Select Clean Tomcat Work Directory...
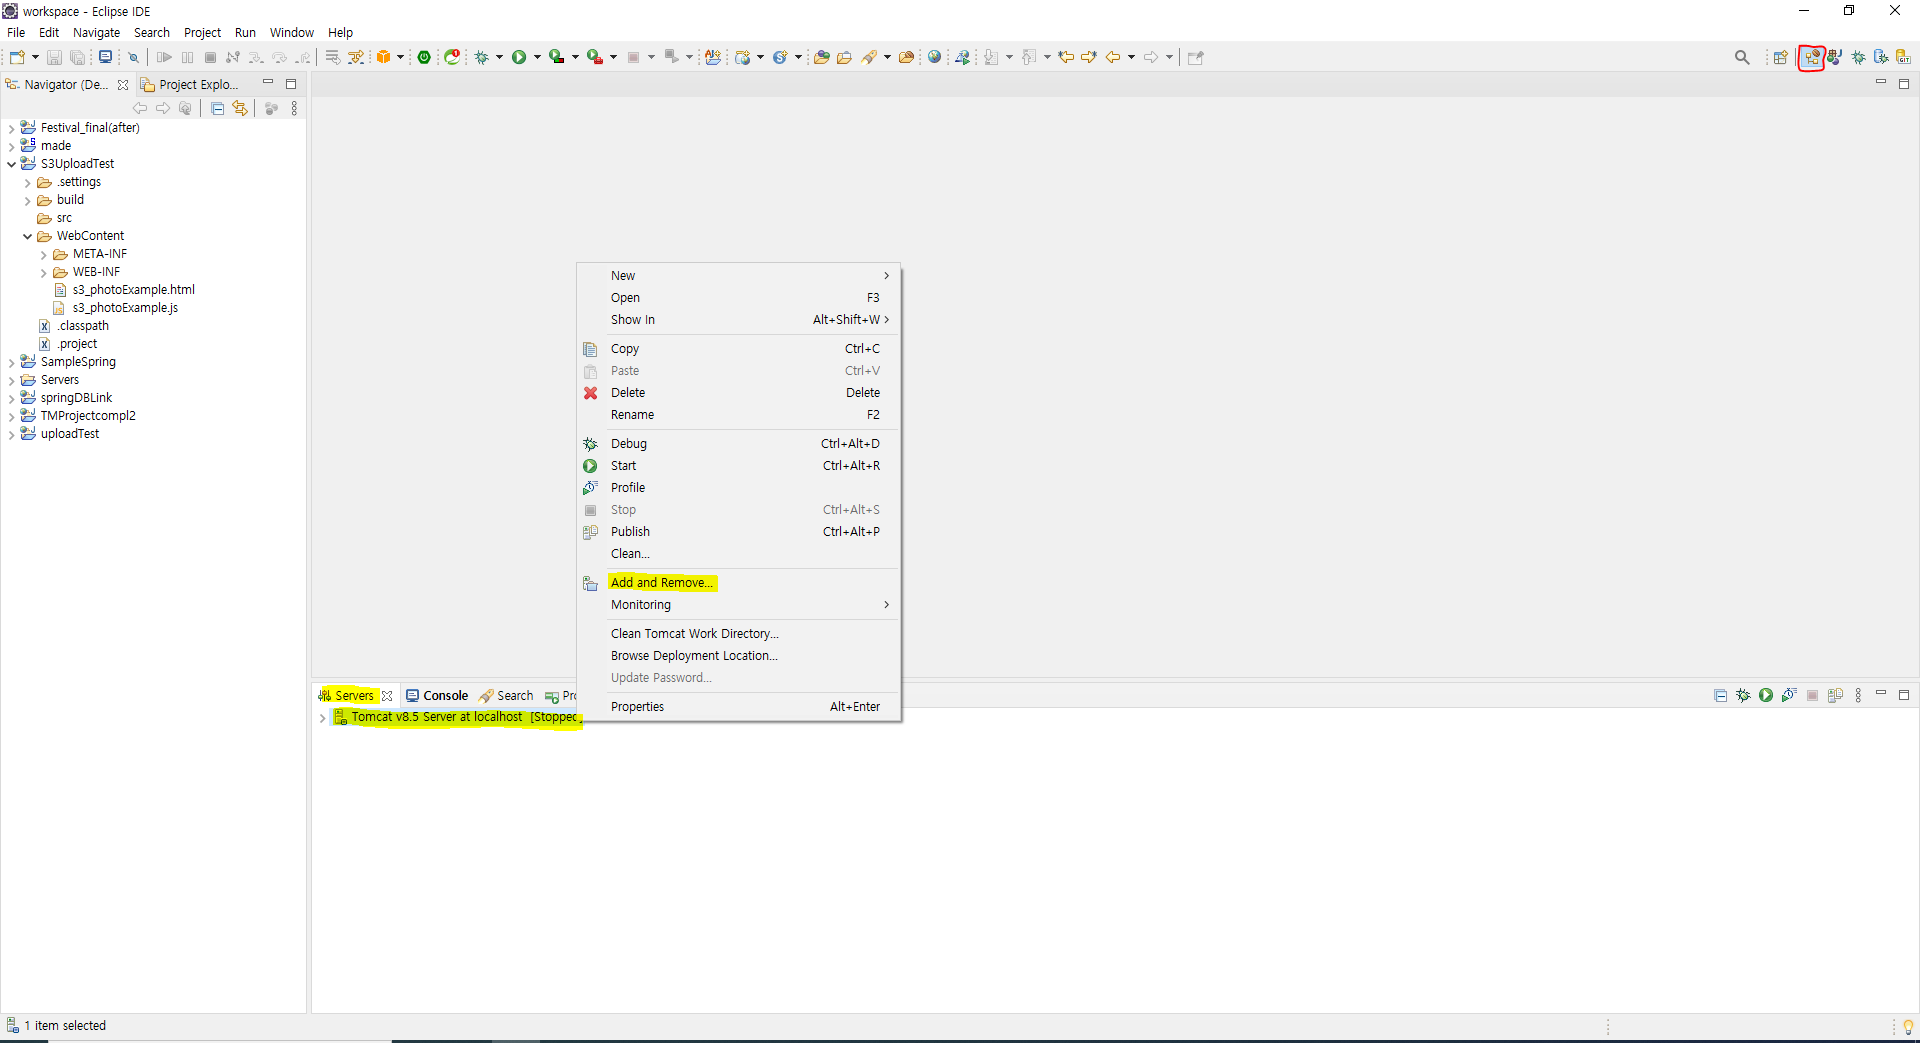This screenshot has width=1920, height=1043. click(739, 634)
